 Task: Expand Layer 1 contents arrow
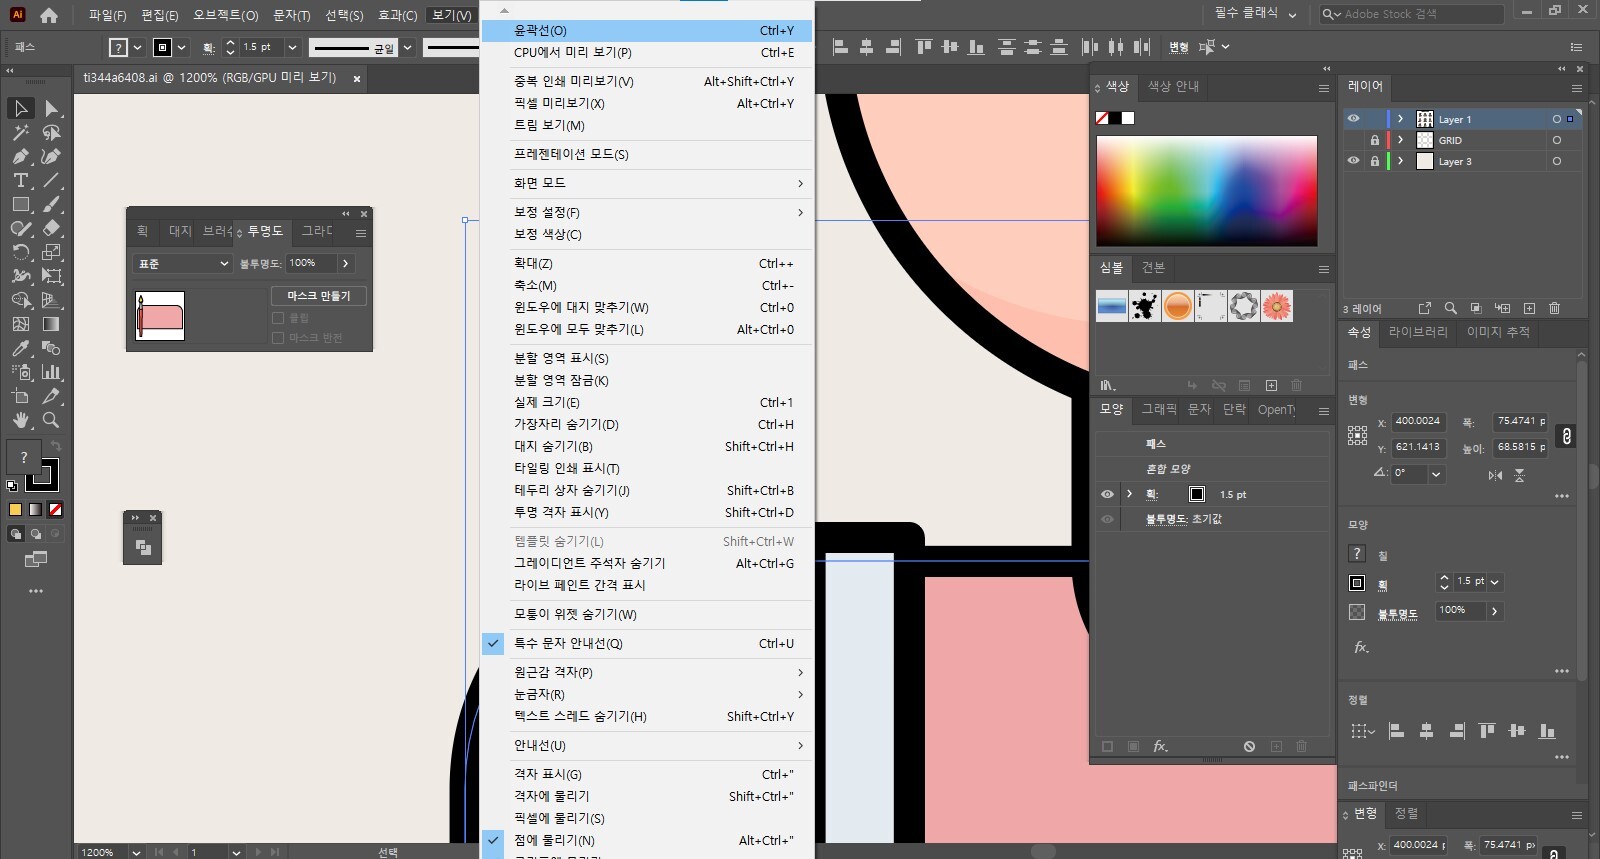click(1400, 119)
